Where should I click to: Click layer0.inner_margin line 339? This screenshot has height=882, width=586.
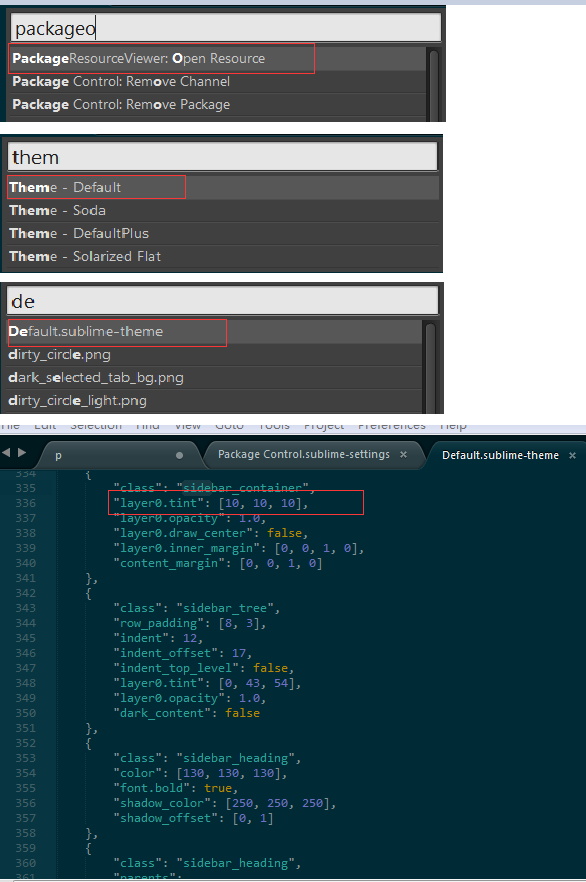pos(238,548)
